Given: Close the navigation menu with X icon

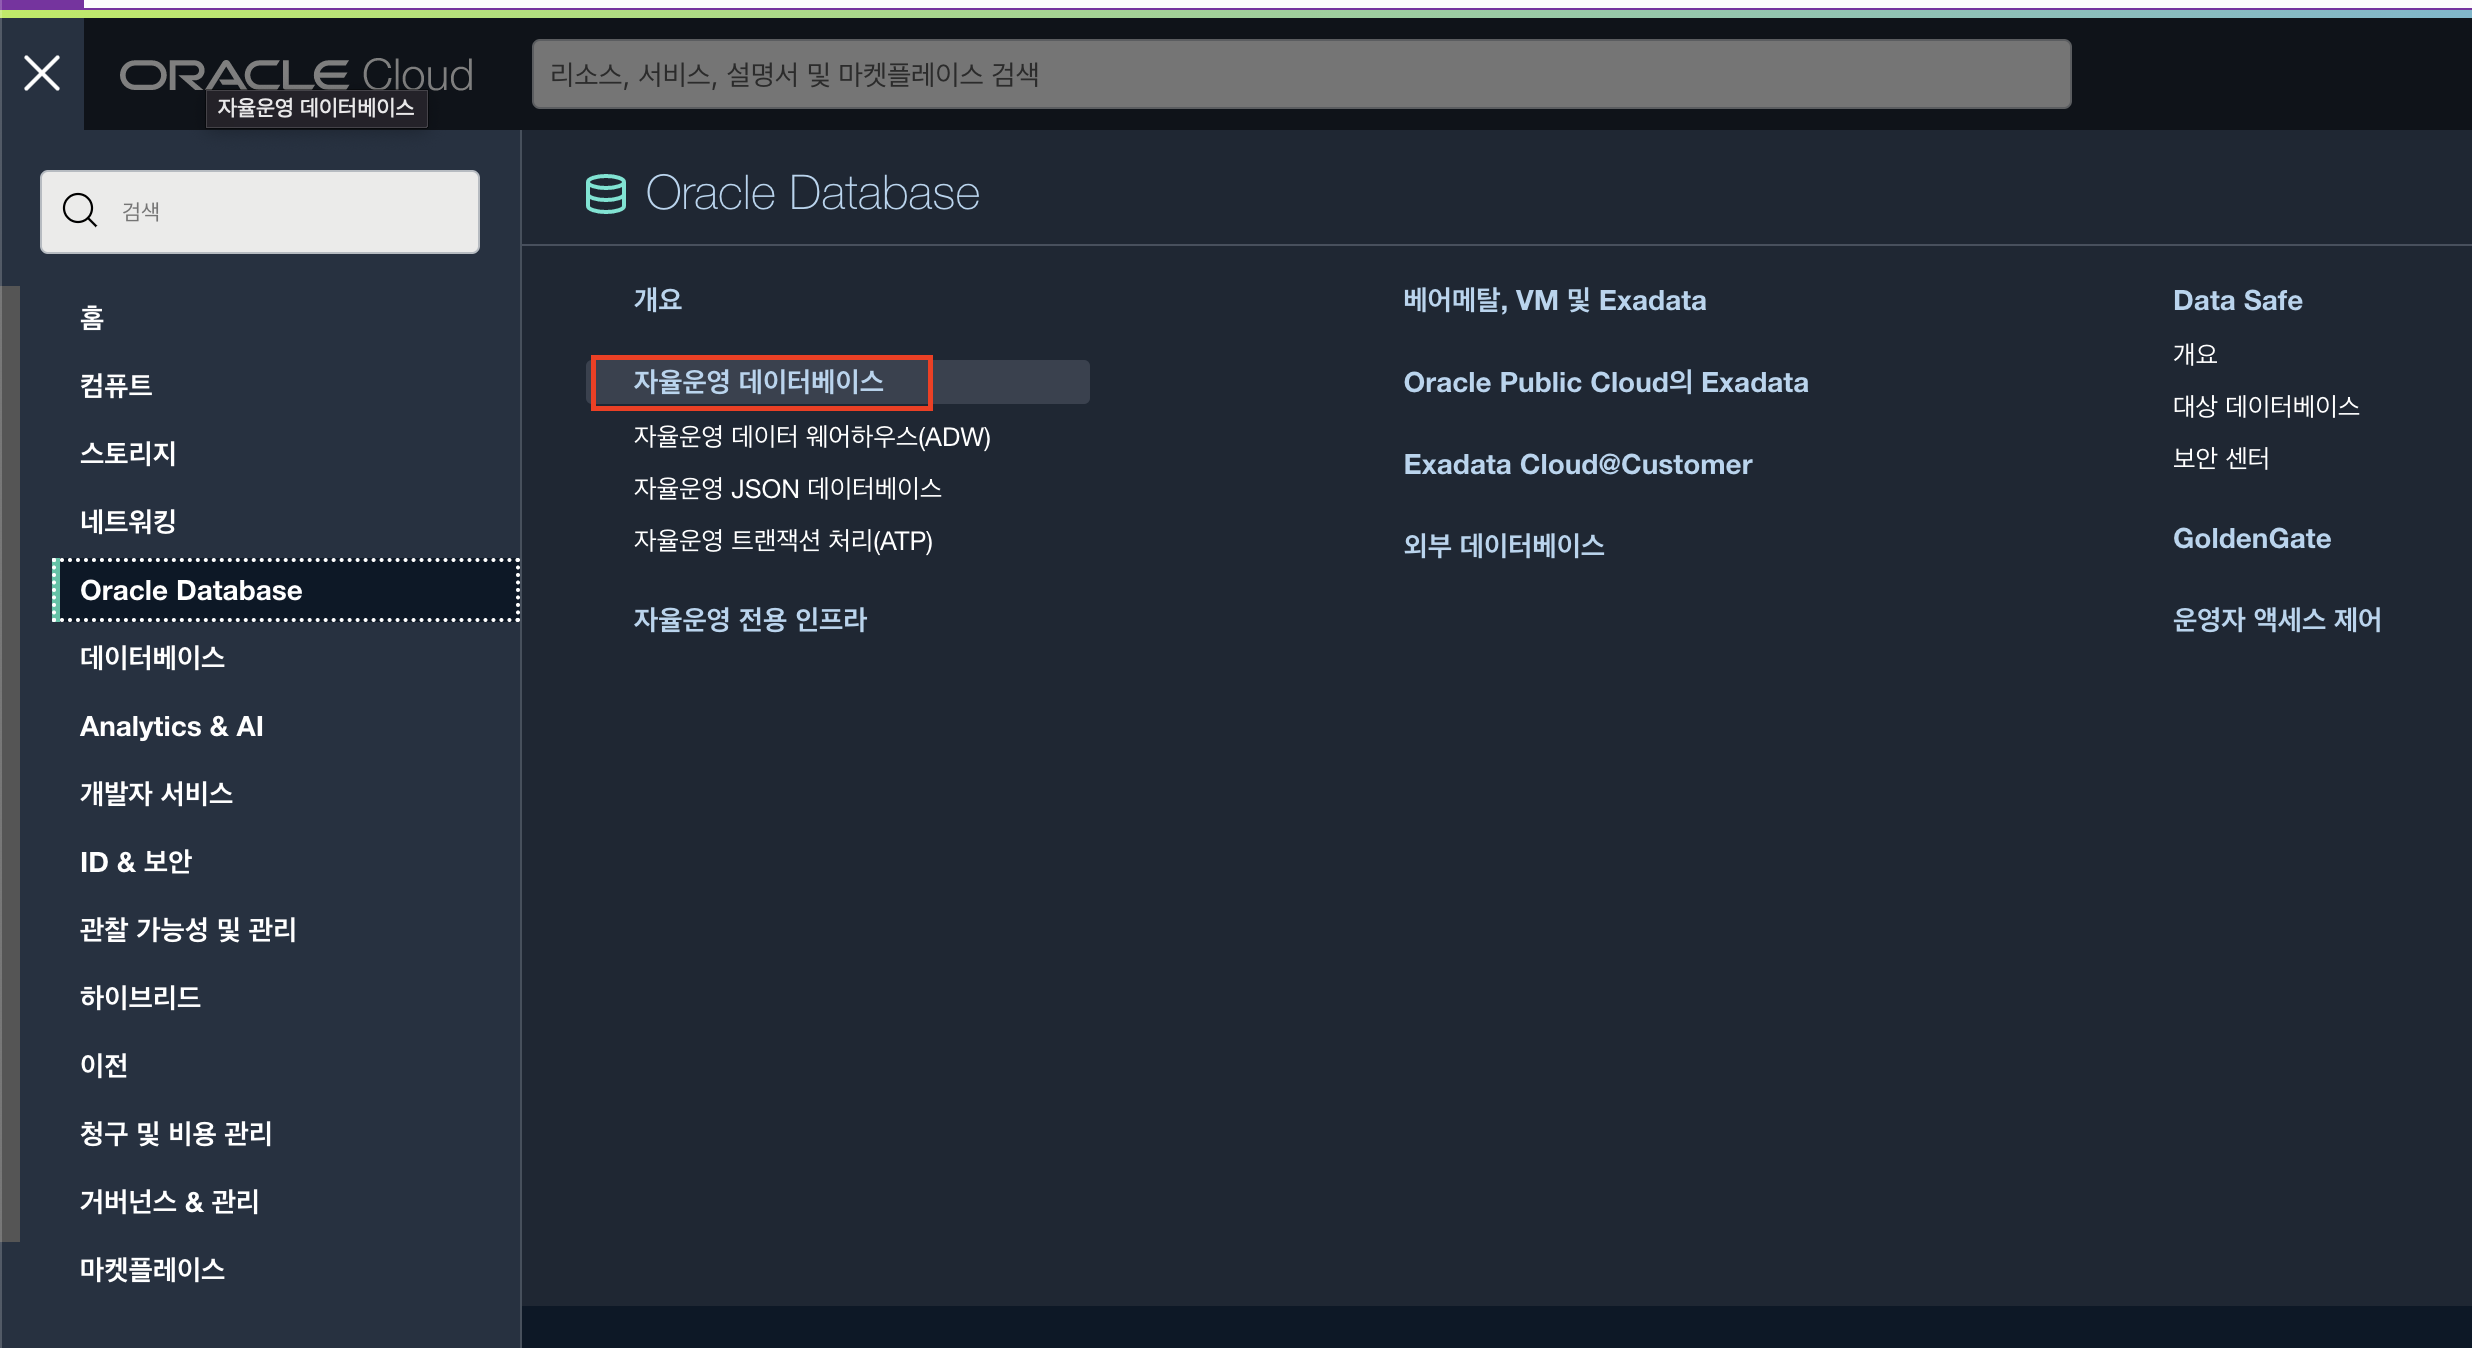Looking at the screenshot, I should (x=42, y=73).
